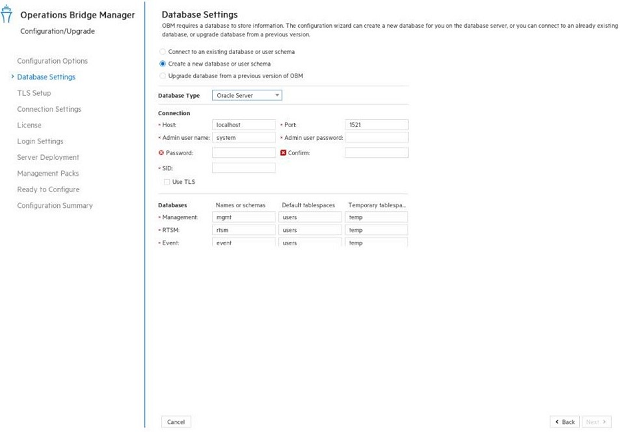Go to Ready to Configure step
The width and height of the screenshot is (620, 432).
tap(48, 190)
